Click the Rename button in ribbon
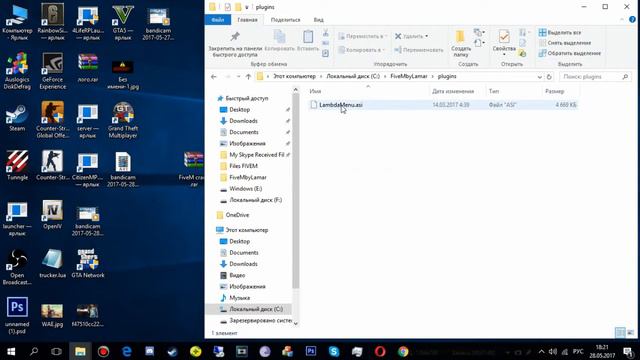 pos(419,50)
